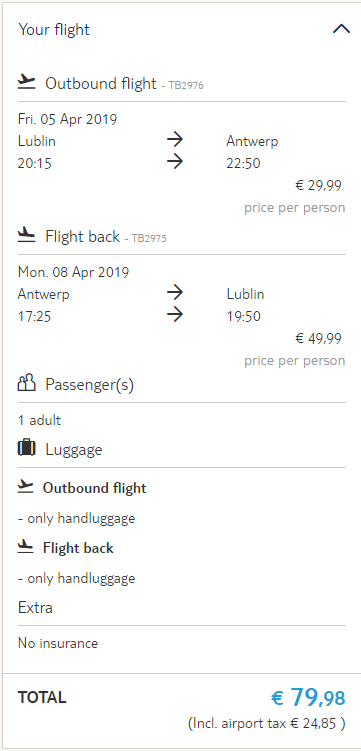Click the 1 adult passenger text

pyautogui.click(x=39, y=421)
